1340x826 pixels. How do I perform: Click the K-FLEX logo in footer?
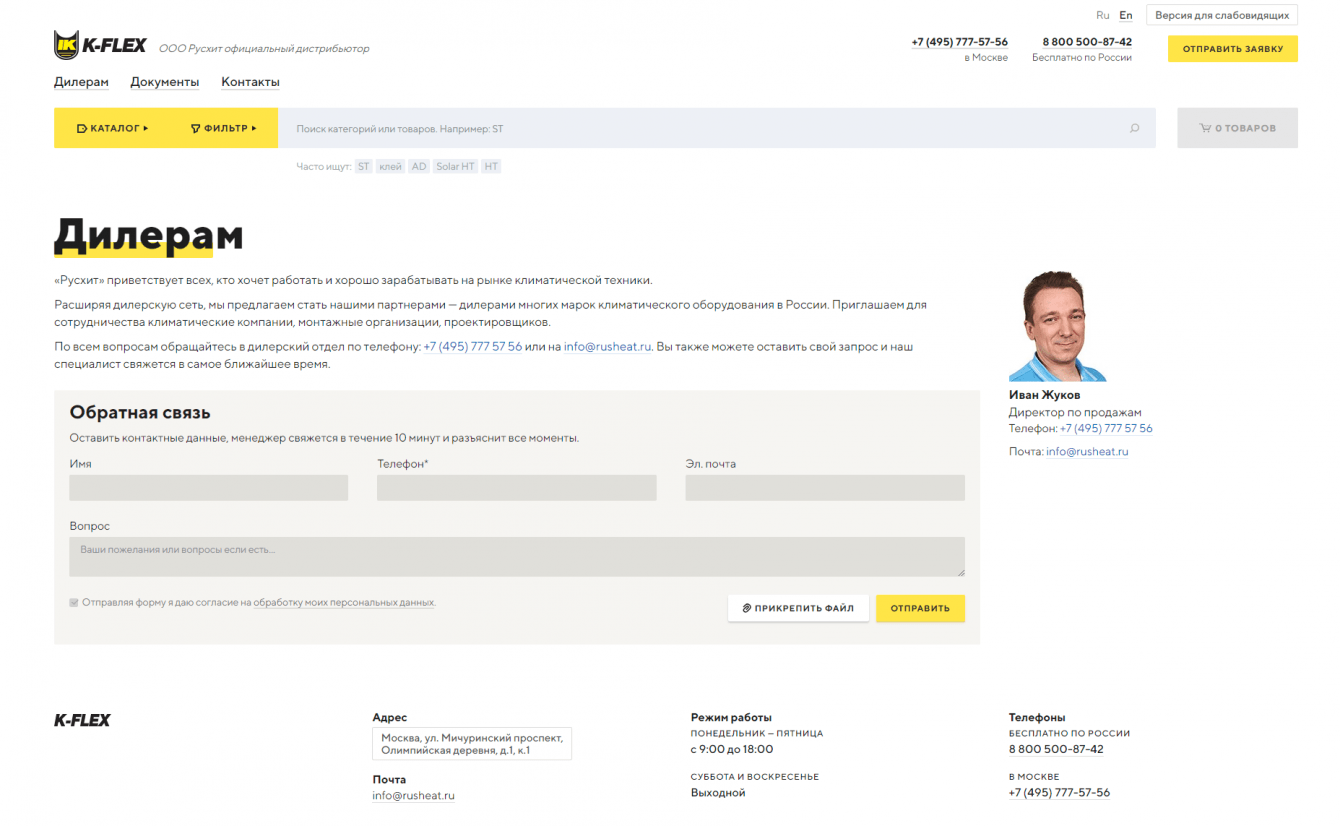(82, 720)
